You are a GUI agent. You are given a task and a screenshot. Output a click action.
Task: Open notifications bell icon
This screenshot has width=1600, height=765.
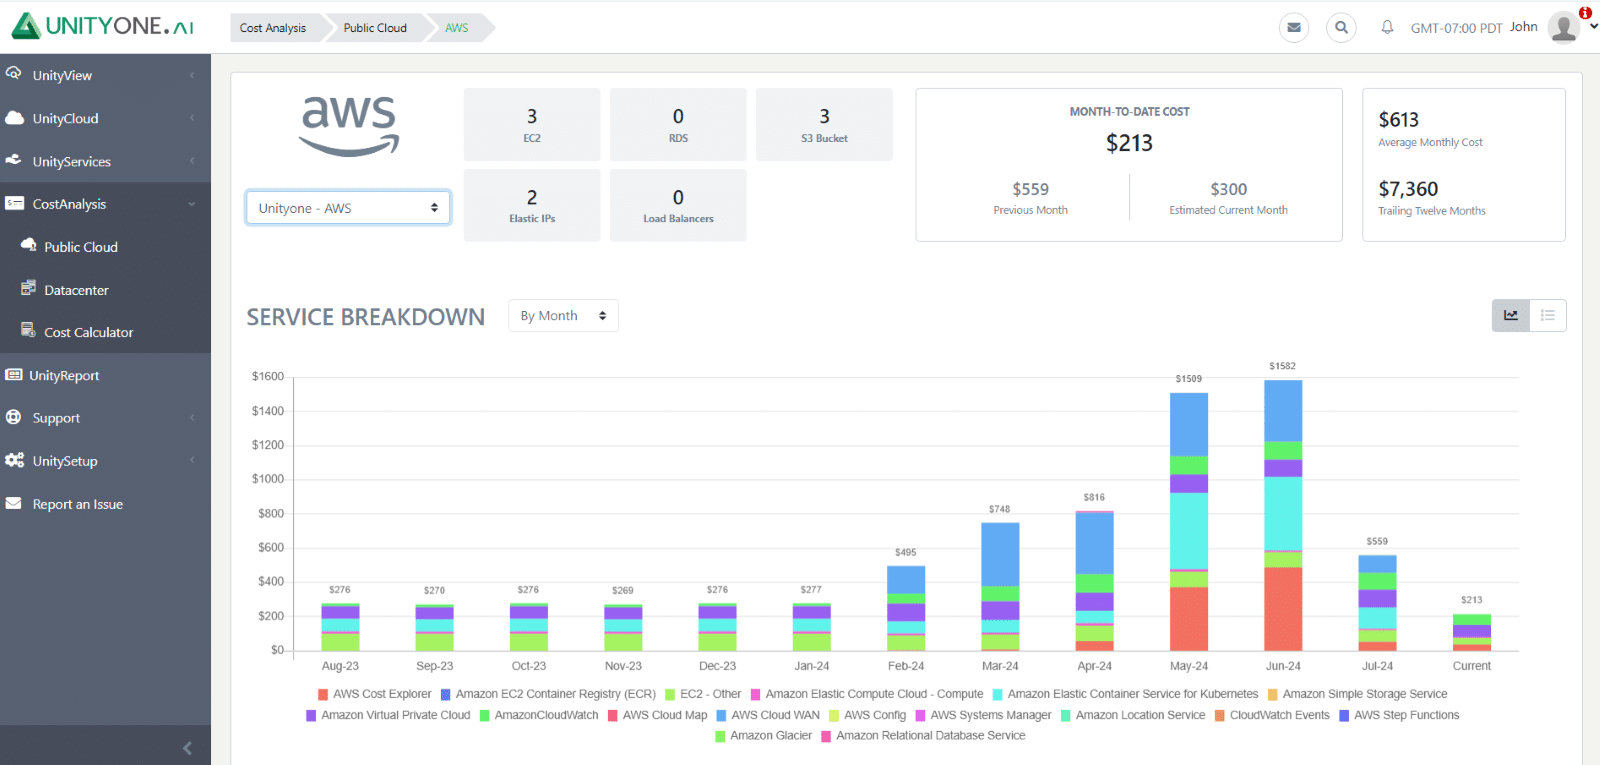[1387, 28]
